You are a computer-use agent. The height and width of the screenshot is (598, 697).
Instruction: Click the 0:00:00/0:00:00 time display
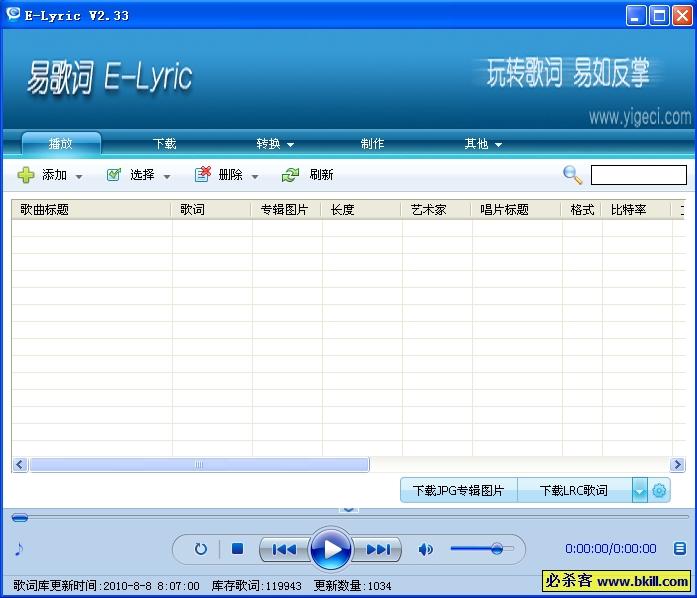(x=610, y=549)
